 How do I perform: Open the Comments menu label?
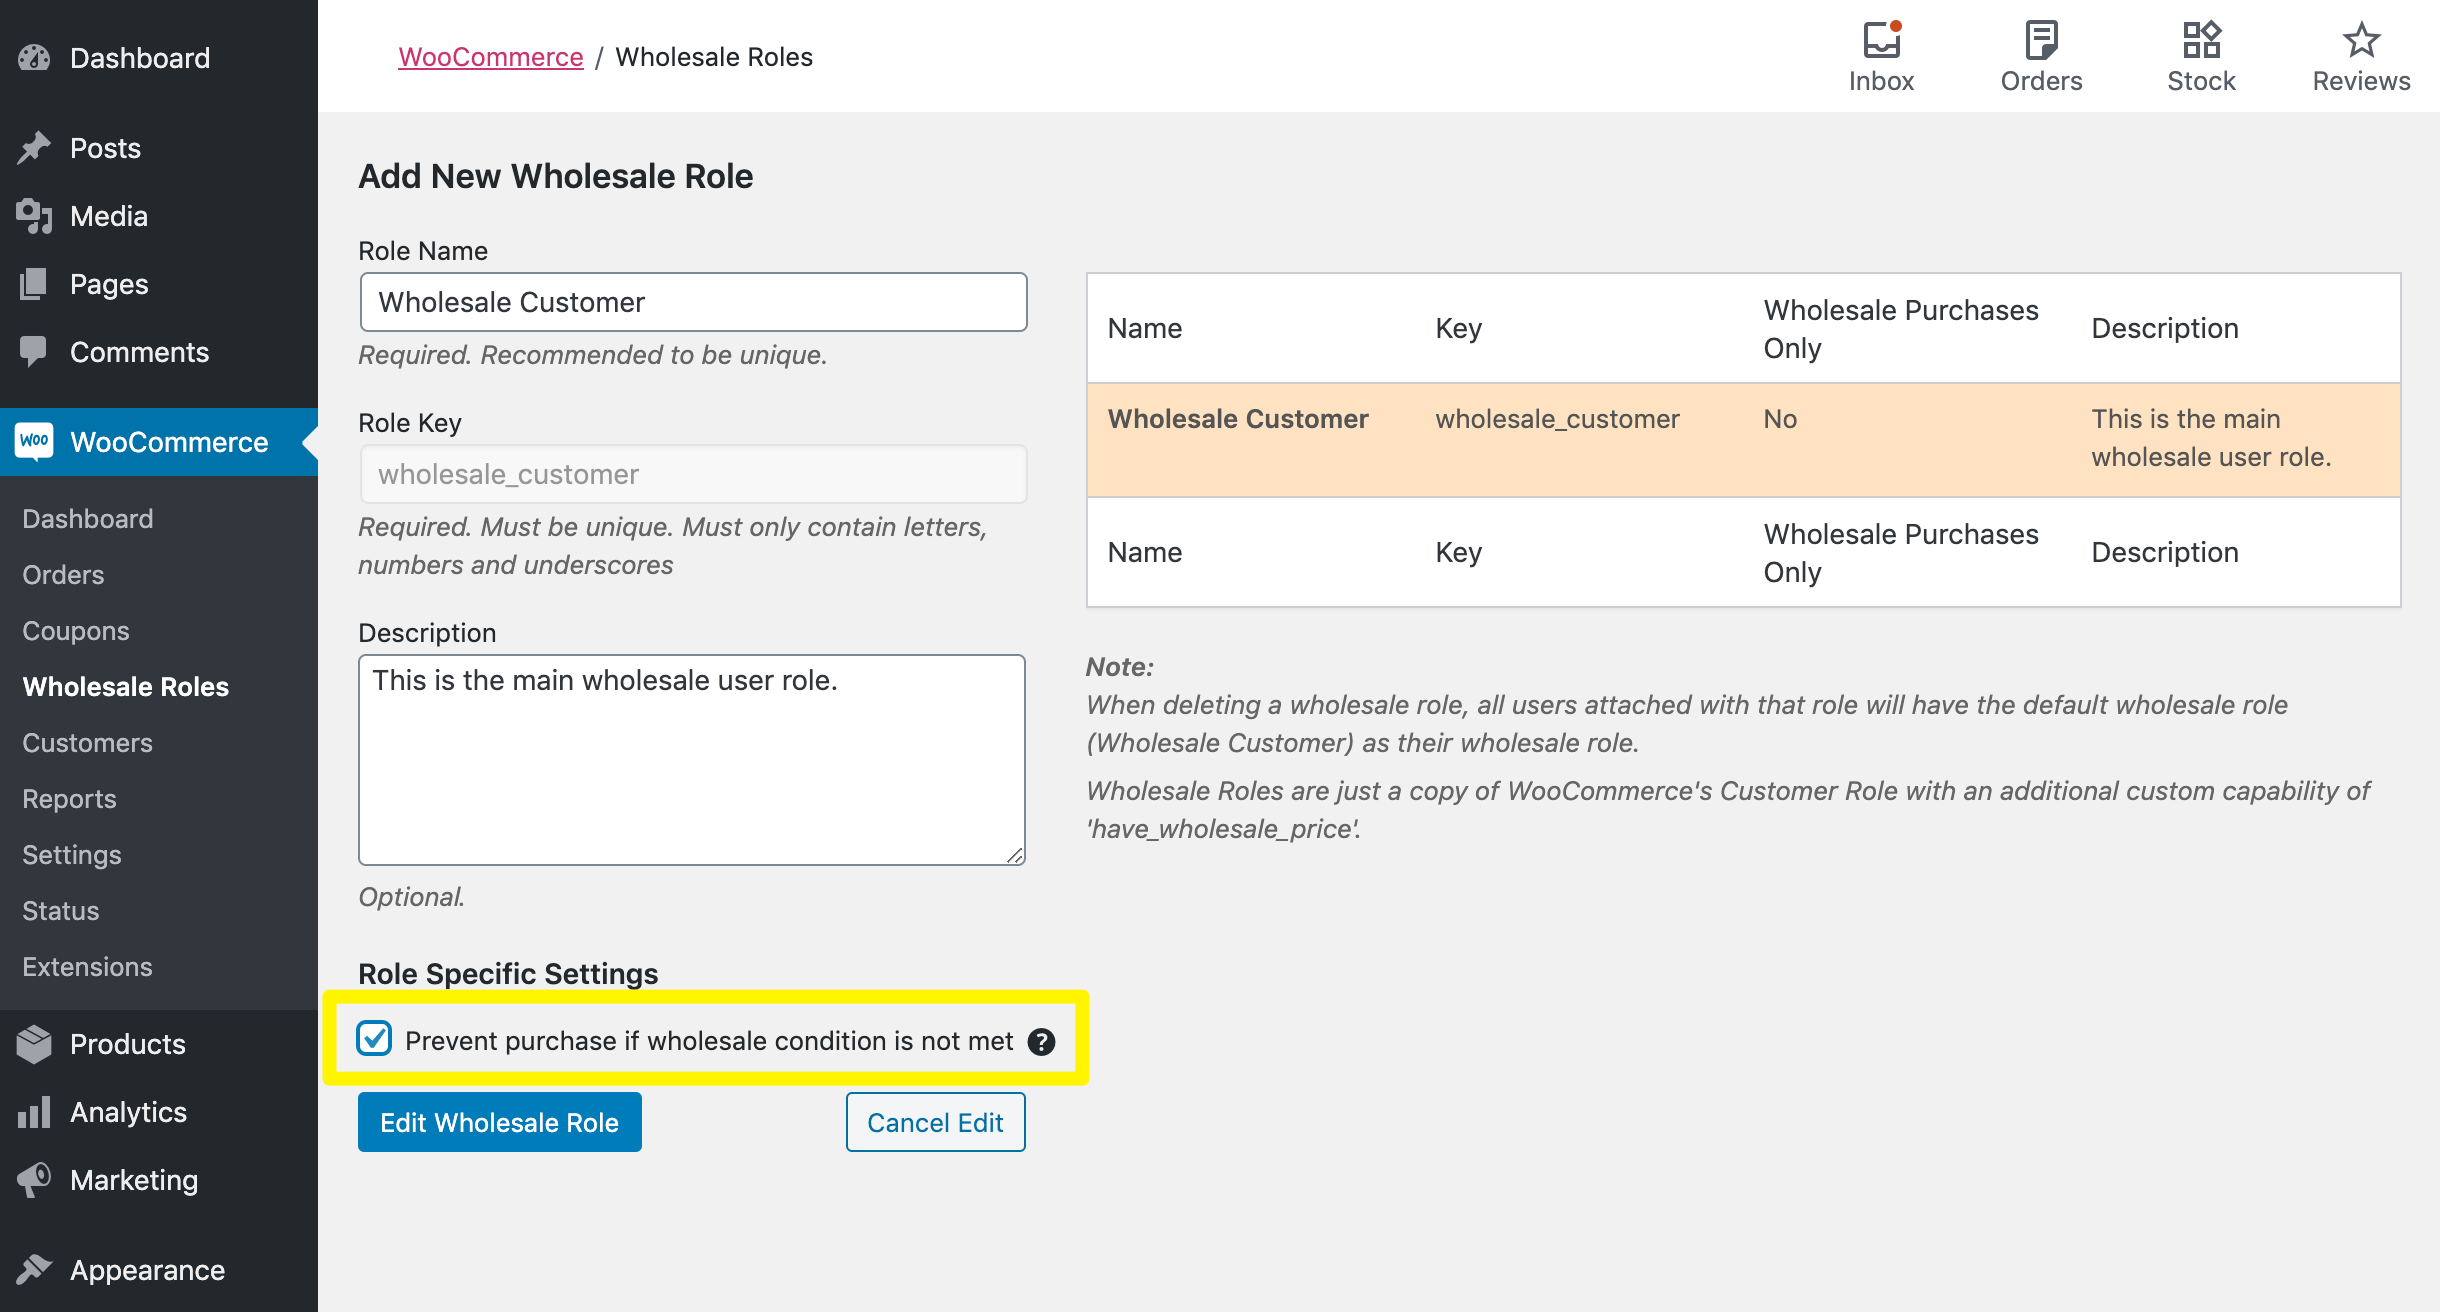click(x=139, y=352)
